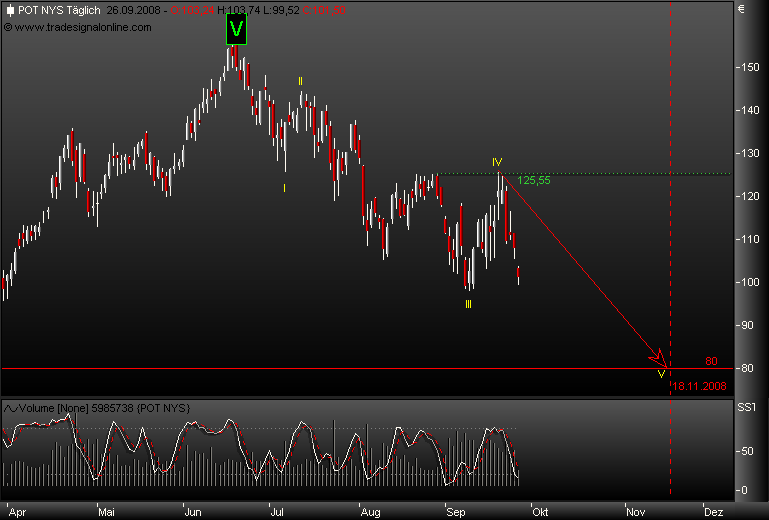The width and height of the screenshot is (769, 520).
Task: Select the POT NYS Täglich title
Action: click(59, 10)
